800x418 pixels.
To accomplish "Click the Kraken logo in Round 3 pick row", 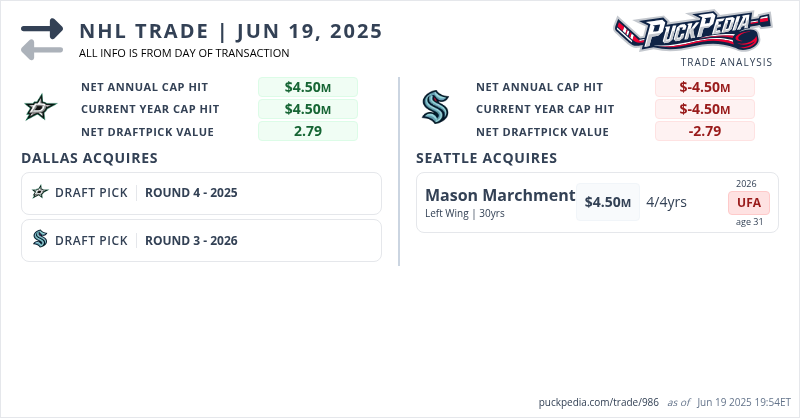I will 40,240.
